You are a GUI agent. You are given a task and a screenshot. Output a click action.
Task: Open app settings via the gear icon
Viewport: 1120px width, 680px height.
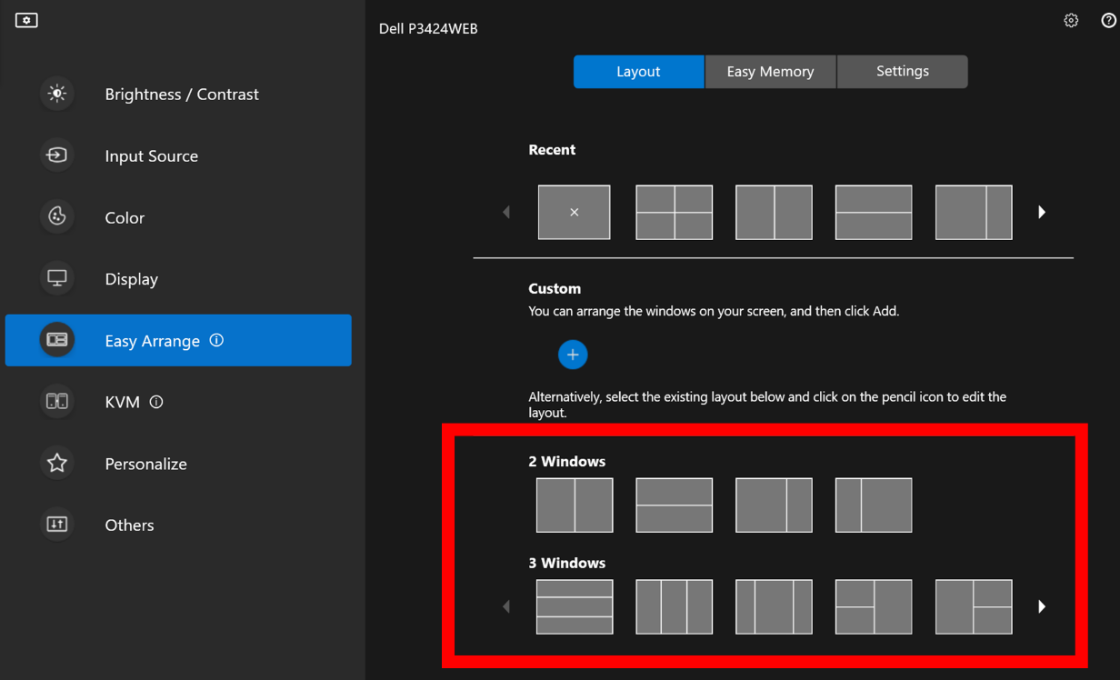[x=1071, y=20]
